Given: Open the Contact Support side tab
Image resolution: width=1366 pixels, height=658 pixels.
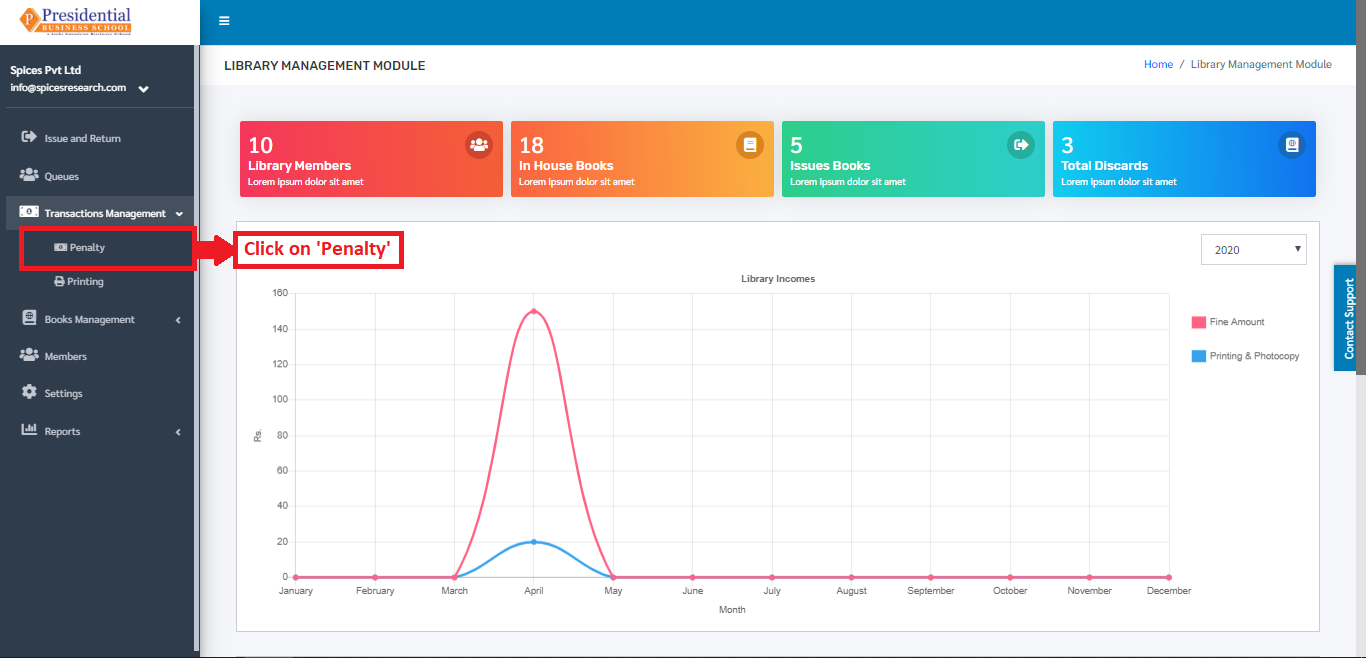Looking at the screenshot, I should [1349, 318].
